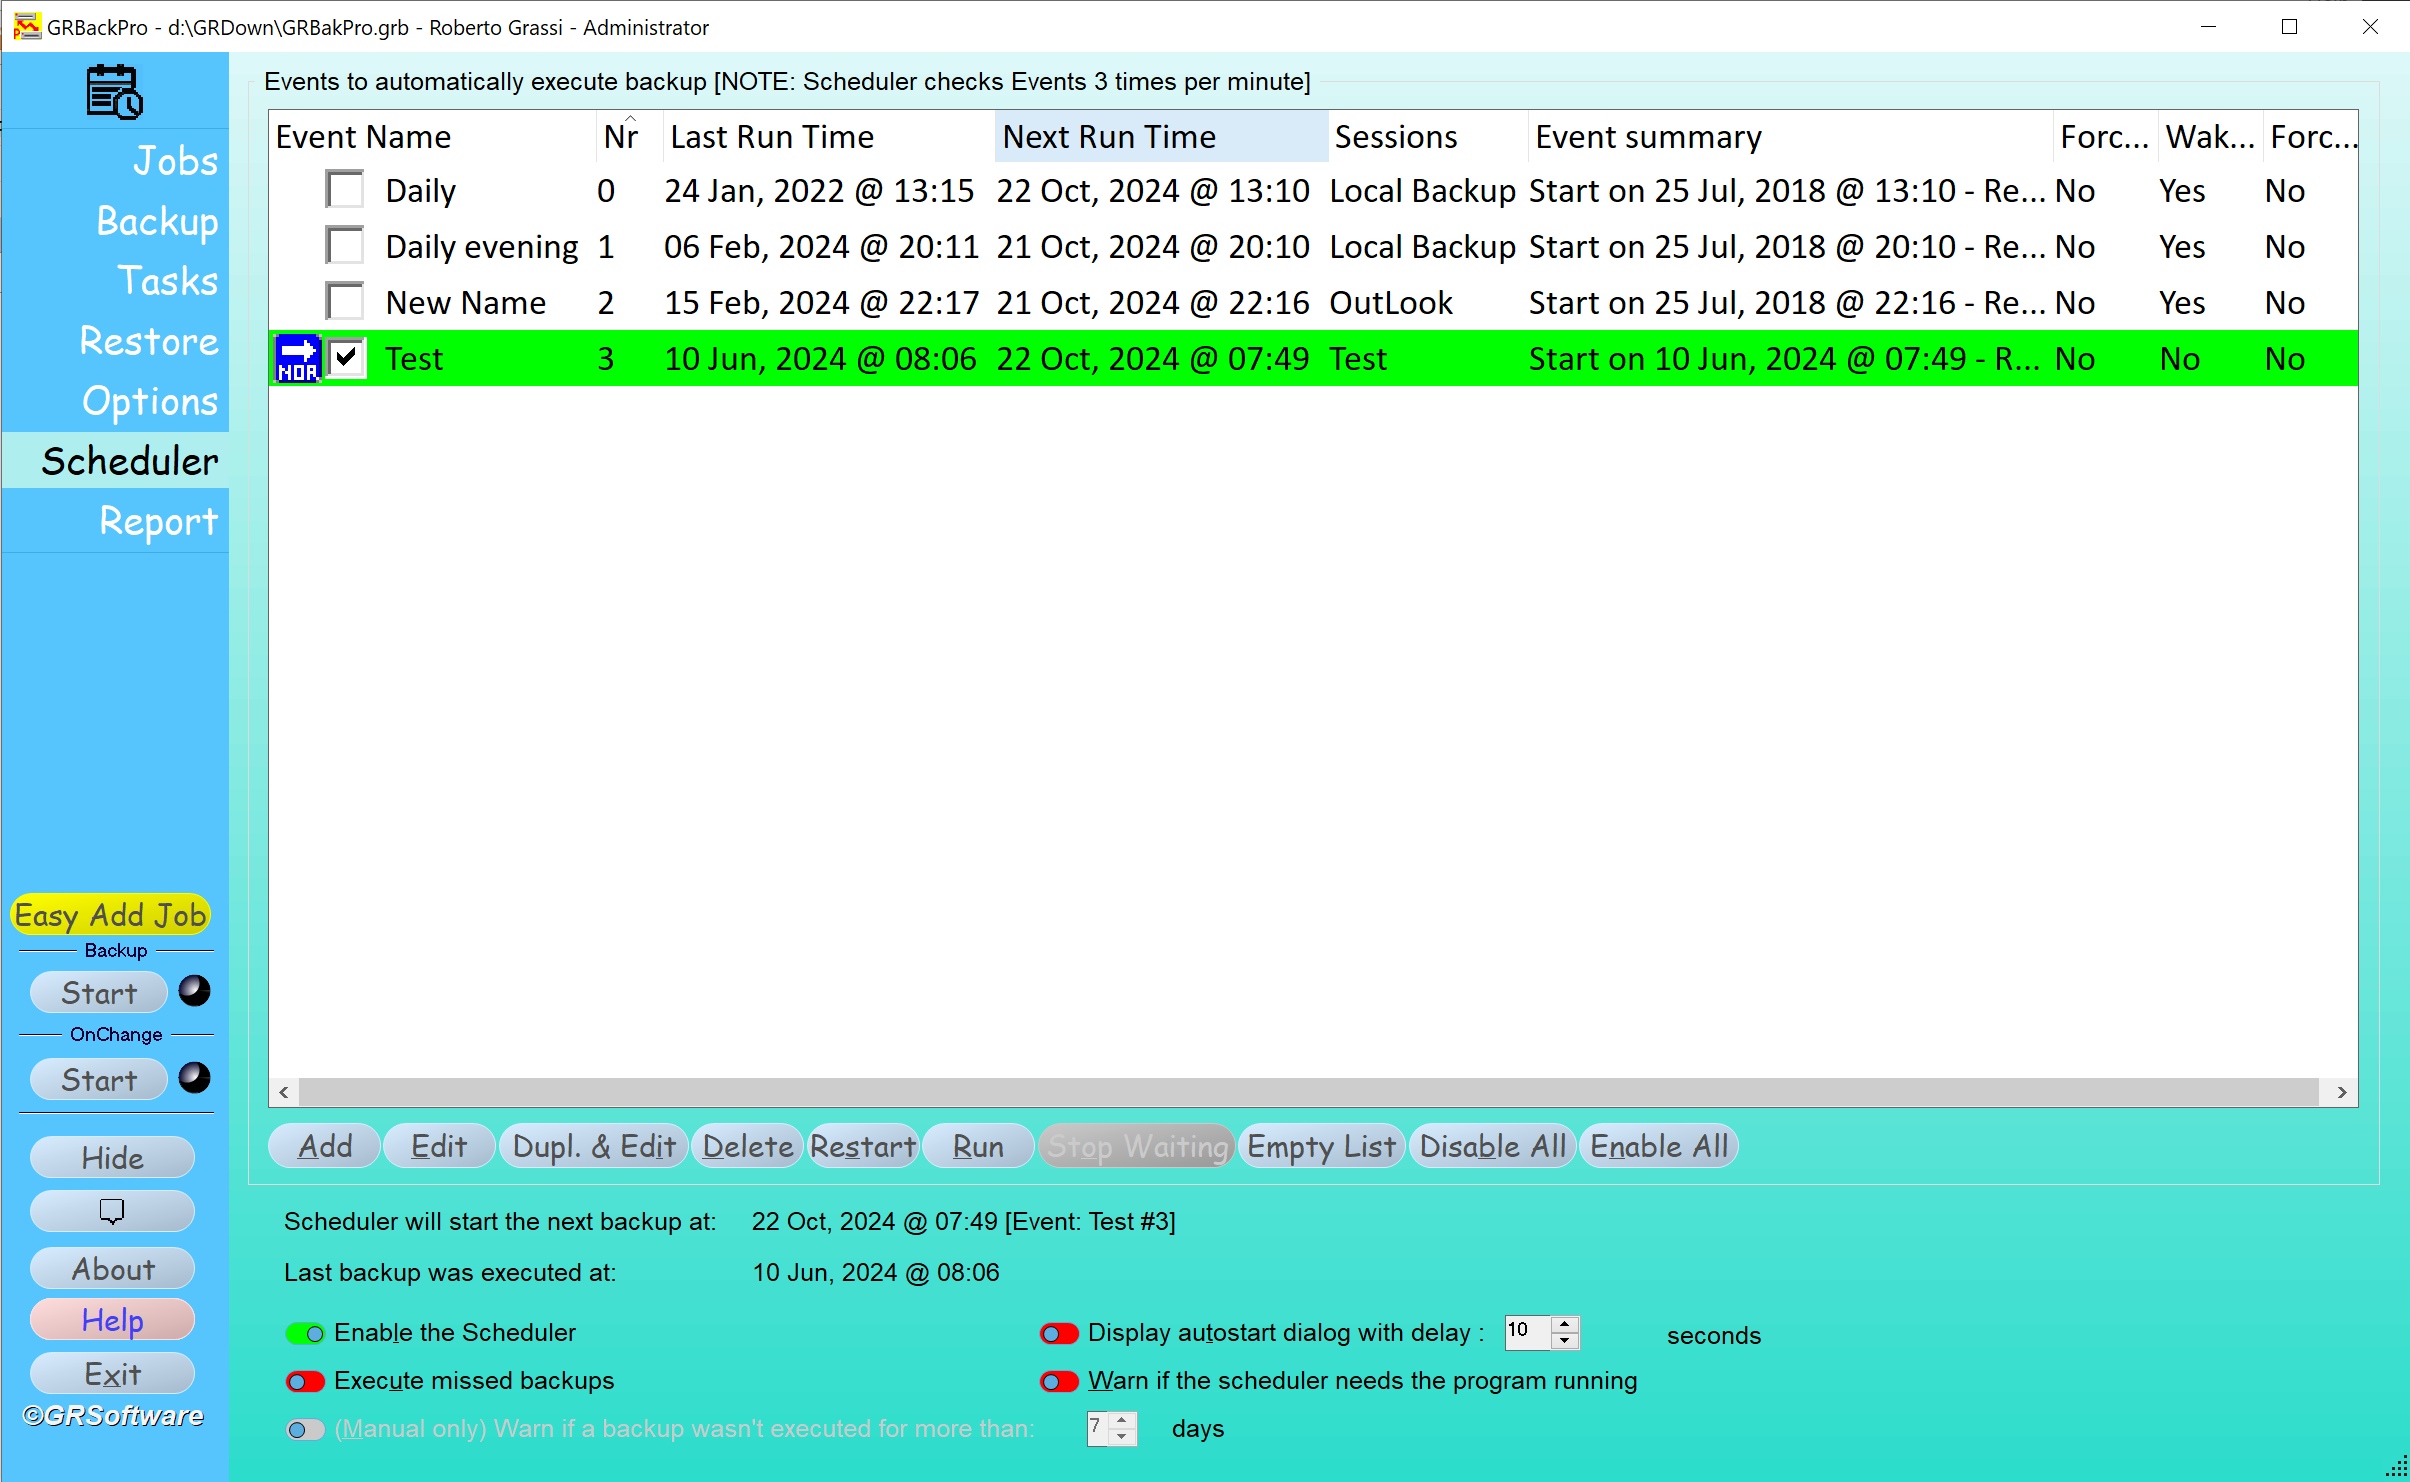Switch to the Report sidebar section
The width and height of the screenshot is (2410, 1482).
point(158,521)
